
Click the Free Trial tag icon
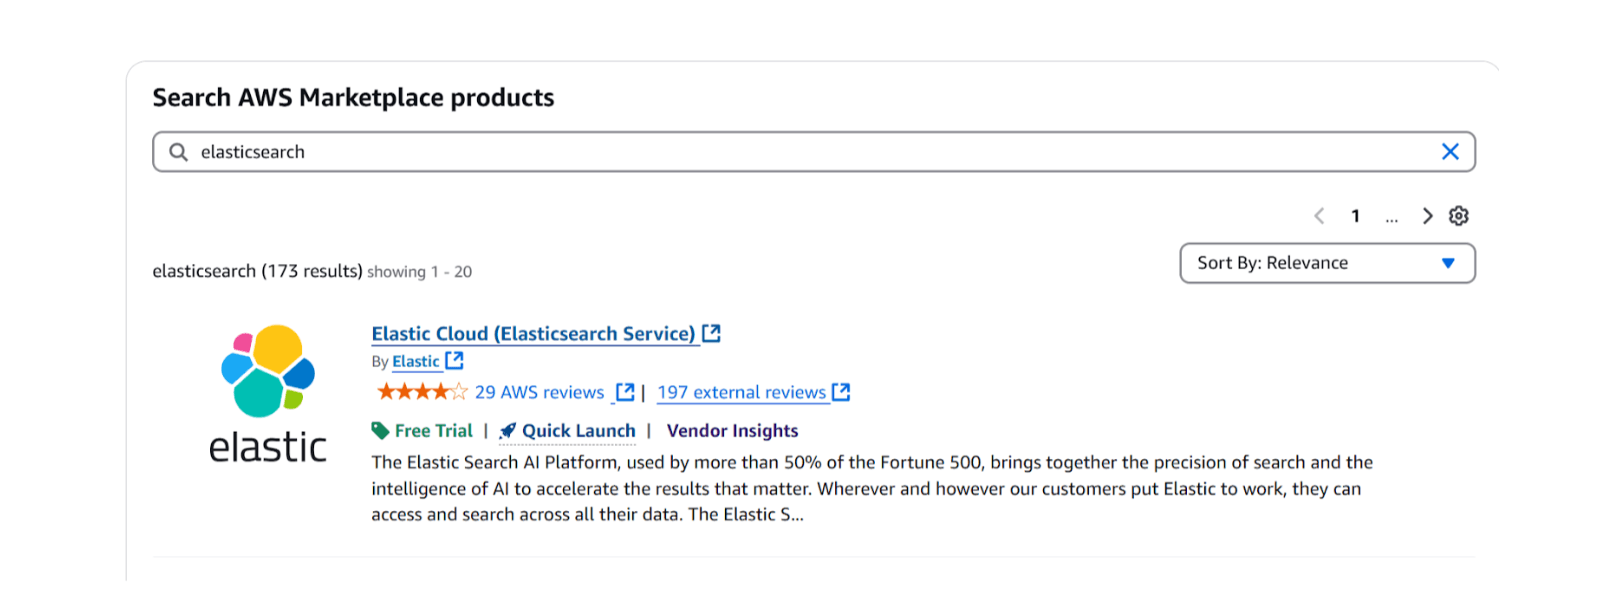pyautogui.click(x=381, y=430)
